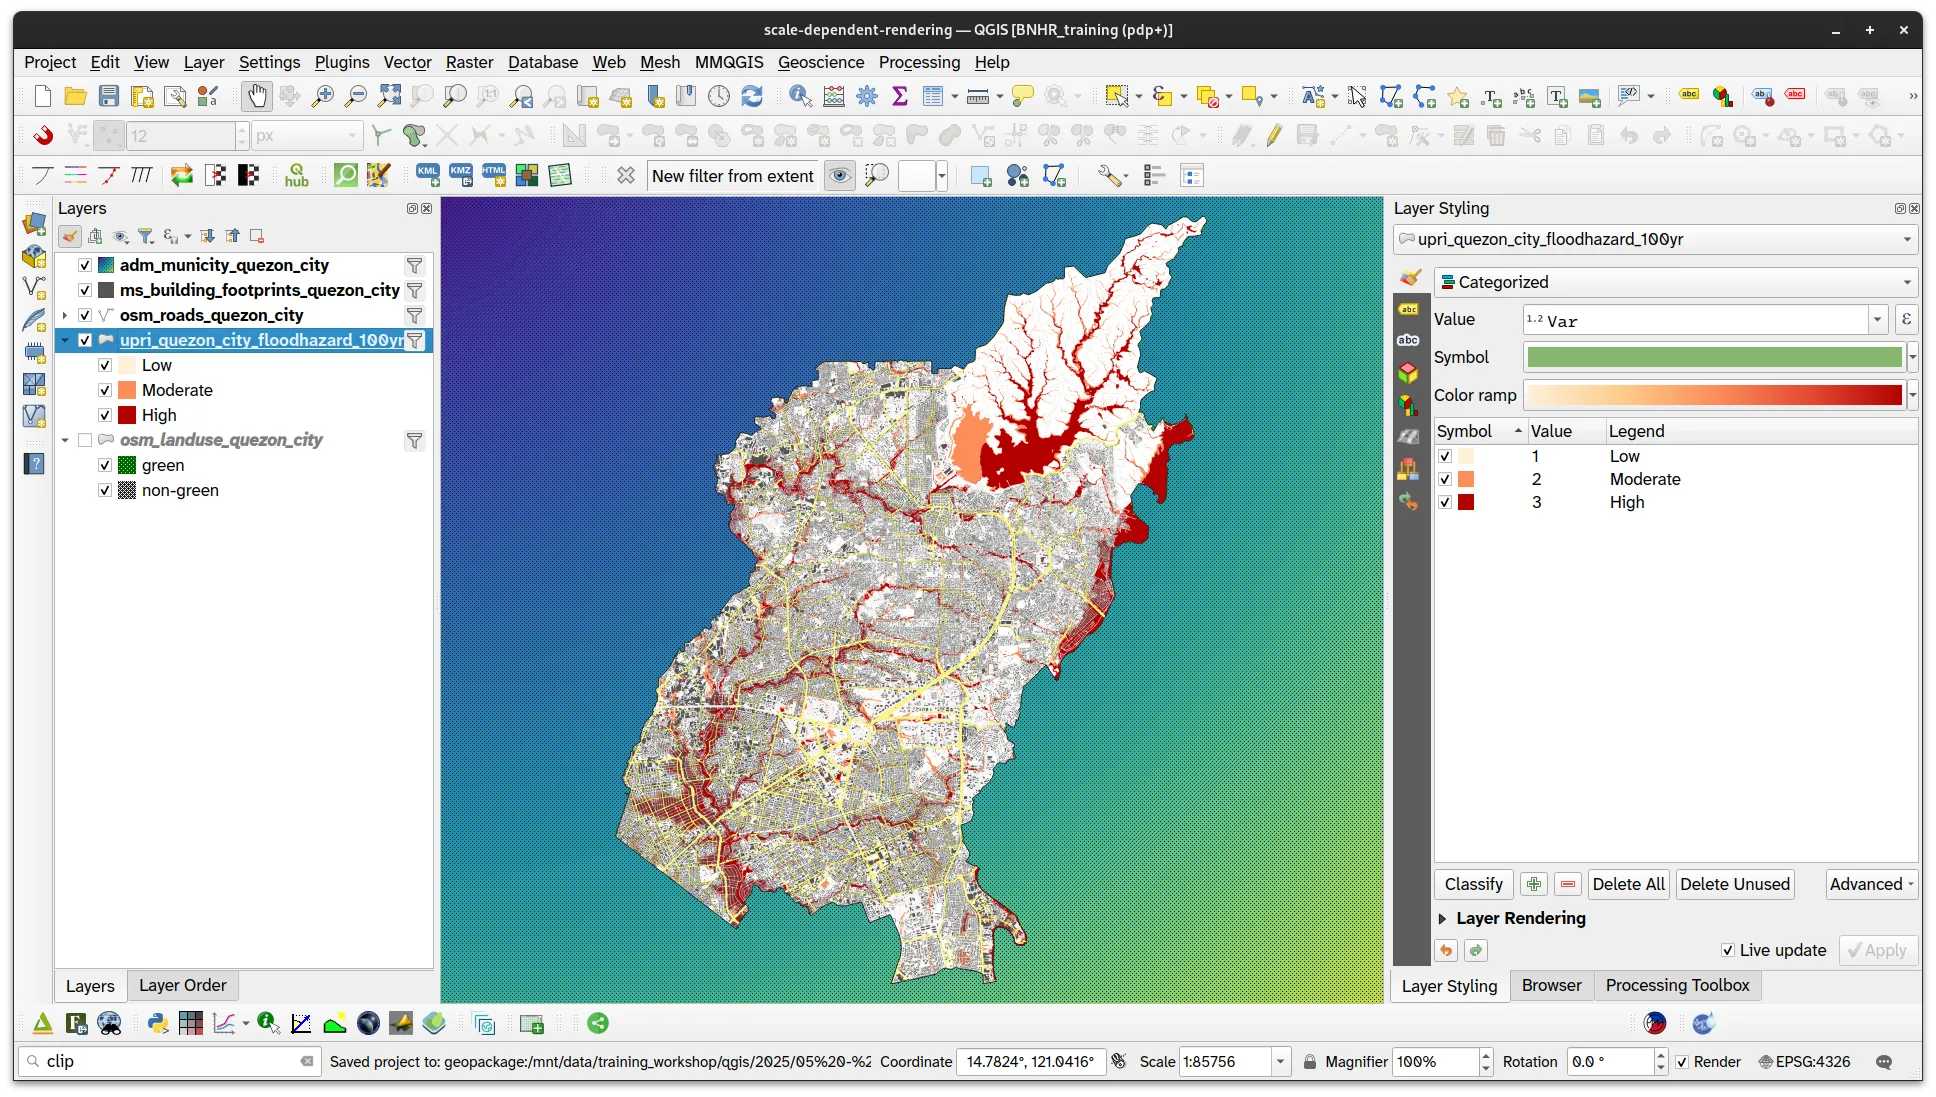This screenshot has width=1936, height=1097.
Task: Click the Show Statistical Summary icon
Action: 900,96
